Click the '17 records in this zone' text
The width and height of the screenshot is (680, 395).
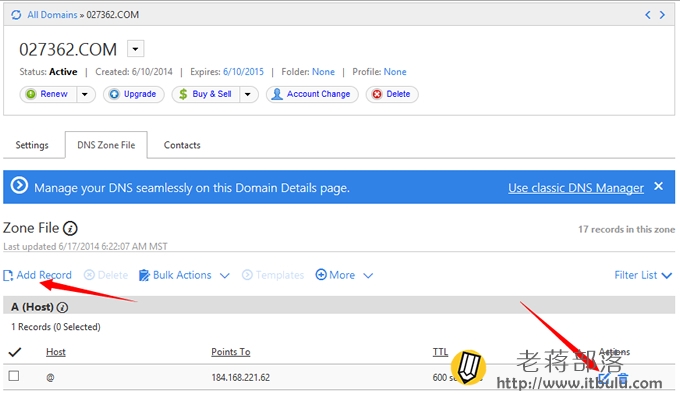click(626, 229)
